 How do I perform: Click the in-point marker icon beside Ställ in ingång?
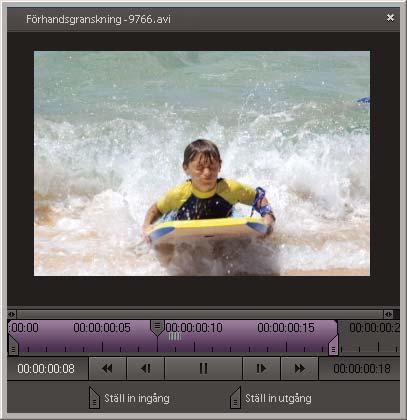coord(94,398)
